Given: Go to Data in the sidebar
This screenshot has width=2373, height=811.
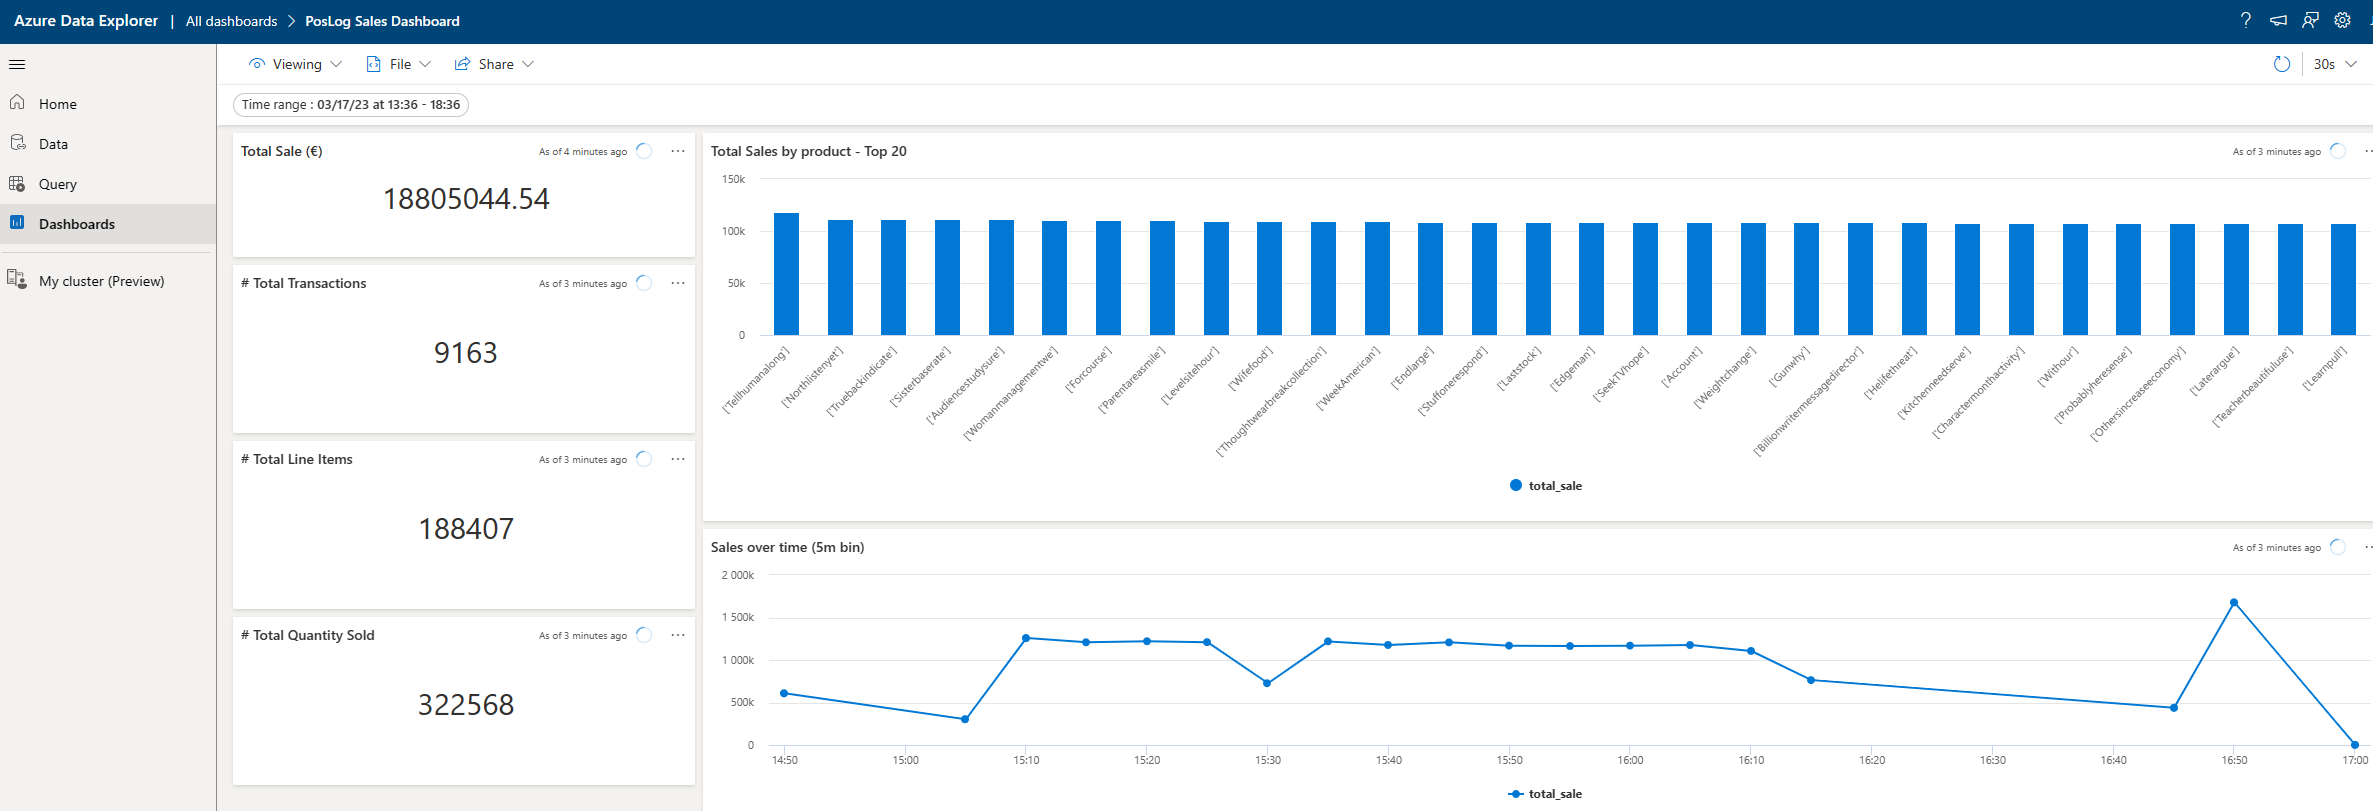Looking at the screenshot, I should [108, 144].
